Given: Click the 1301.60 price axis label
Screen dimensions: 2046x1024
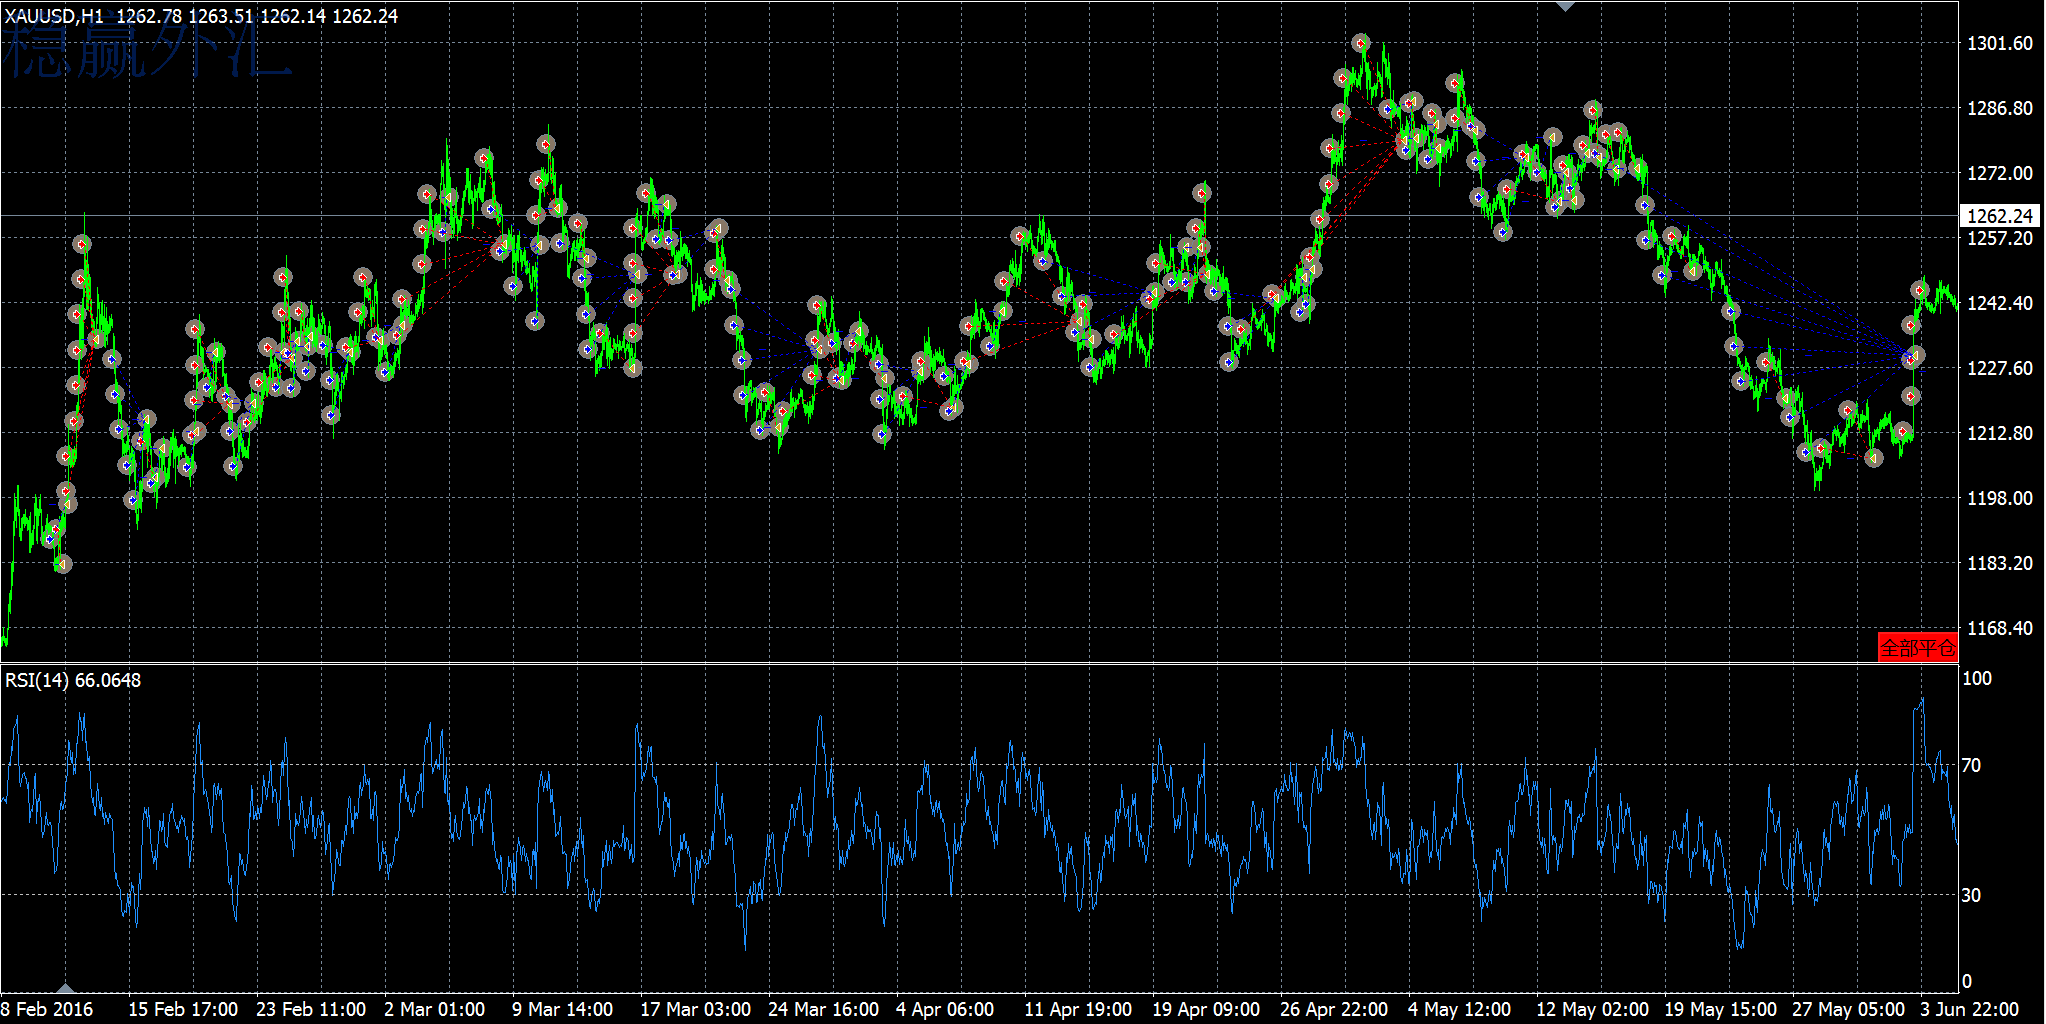Looking at the screenshot, I should pos(2000,43).
